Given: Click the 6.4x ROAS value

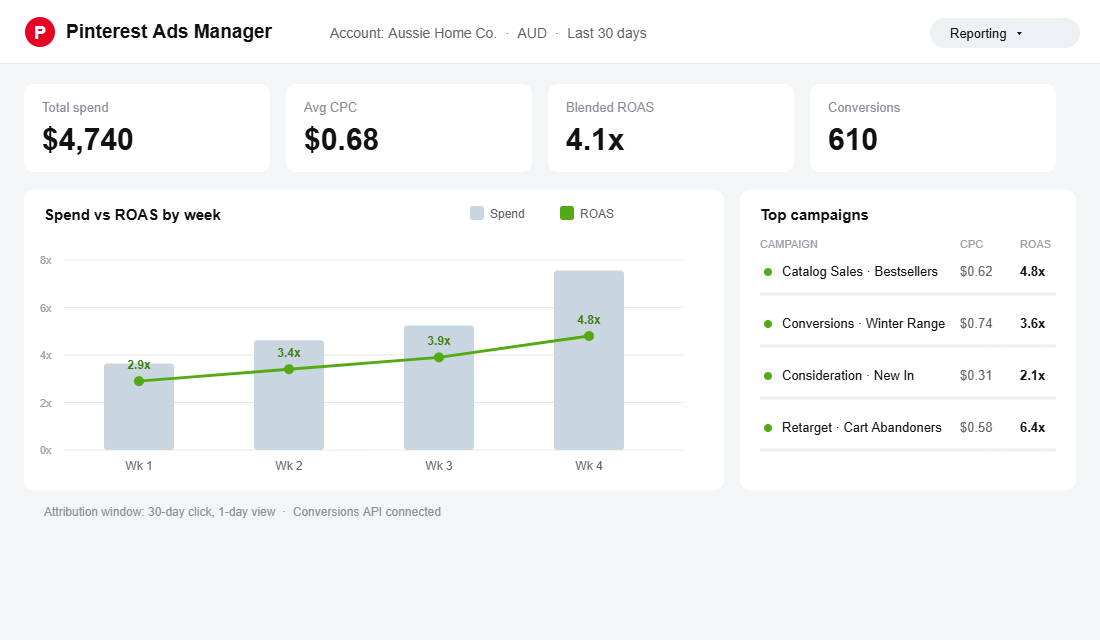Looking at the screenshot, I should pyautogui.click(x=1032, y=427).
